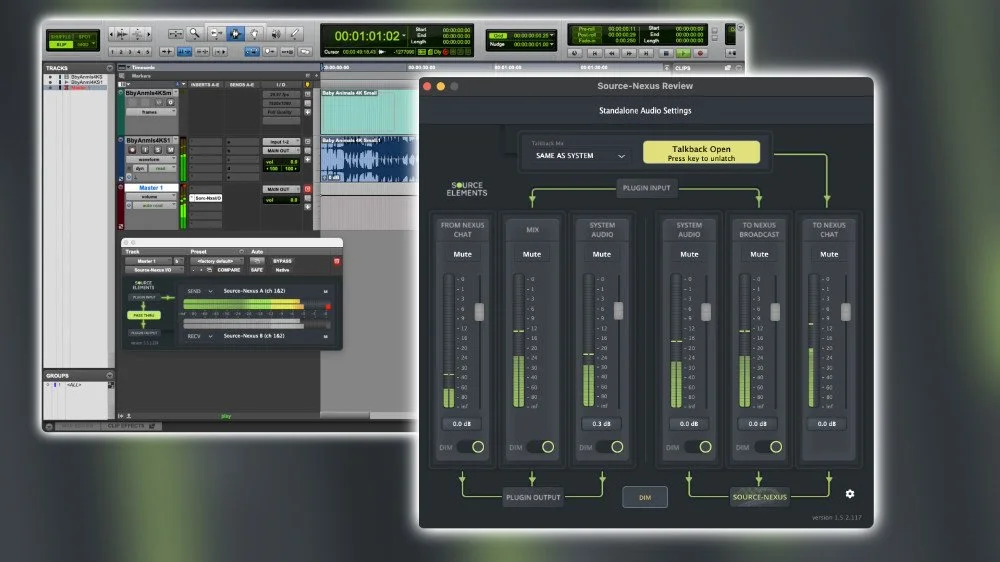
Task: Open the waveform track view dropdown
Action: (x=151, y=159)
